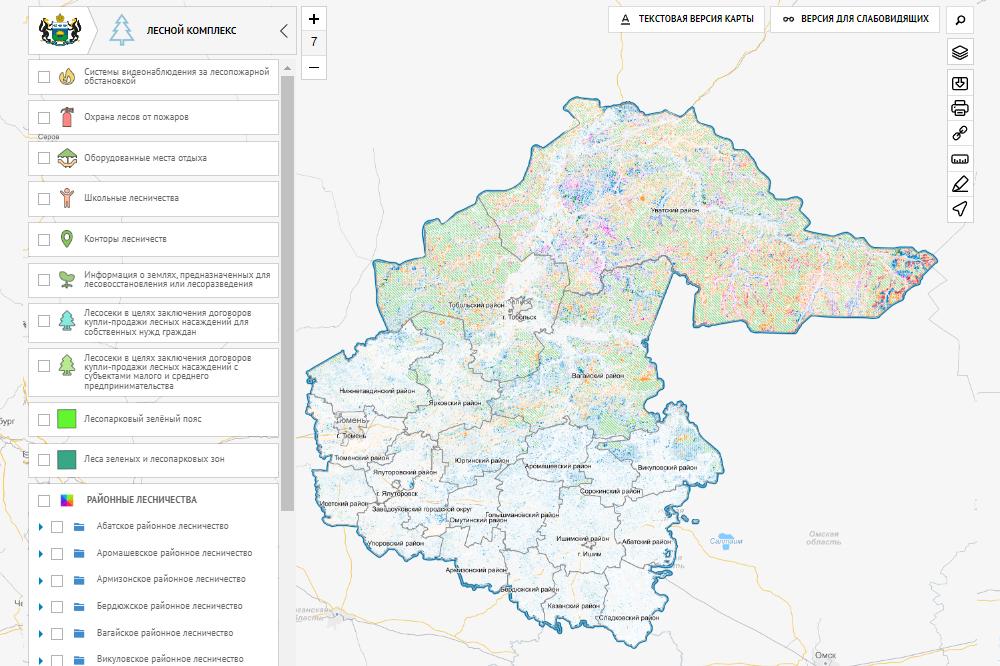Click the Ишимский район map label

click(583, 539)
